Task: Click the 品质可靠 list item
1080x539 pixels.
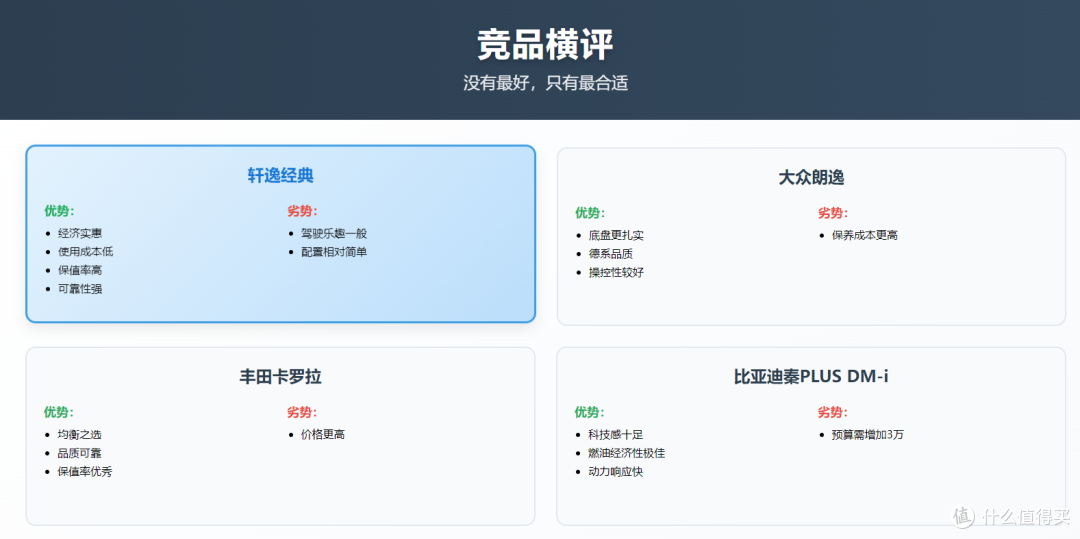Action: click(x=80, y=454)
